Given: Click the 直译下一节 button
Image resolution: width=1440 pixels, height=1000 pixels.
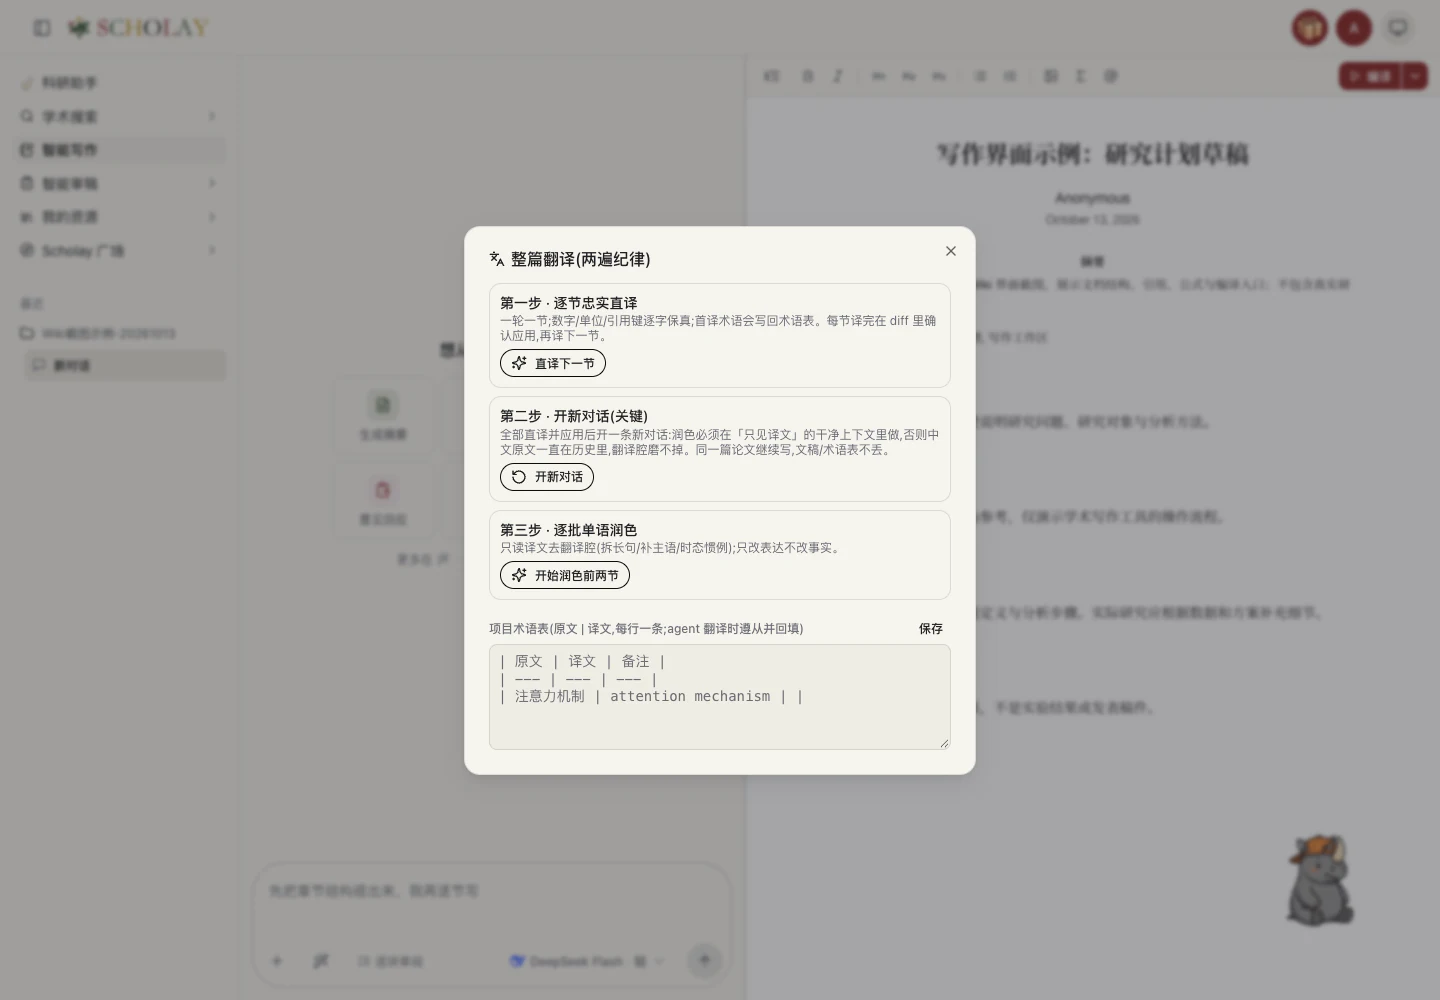Looking at the screenshot, I should [x=553, y=363].
